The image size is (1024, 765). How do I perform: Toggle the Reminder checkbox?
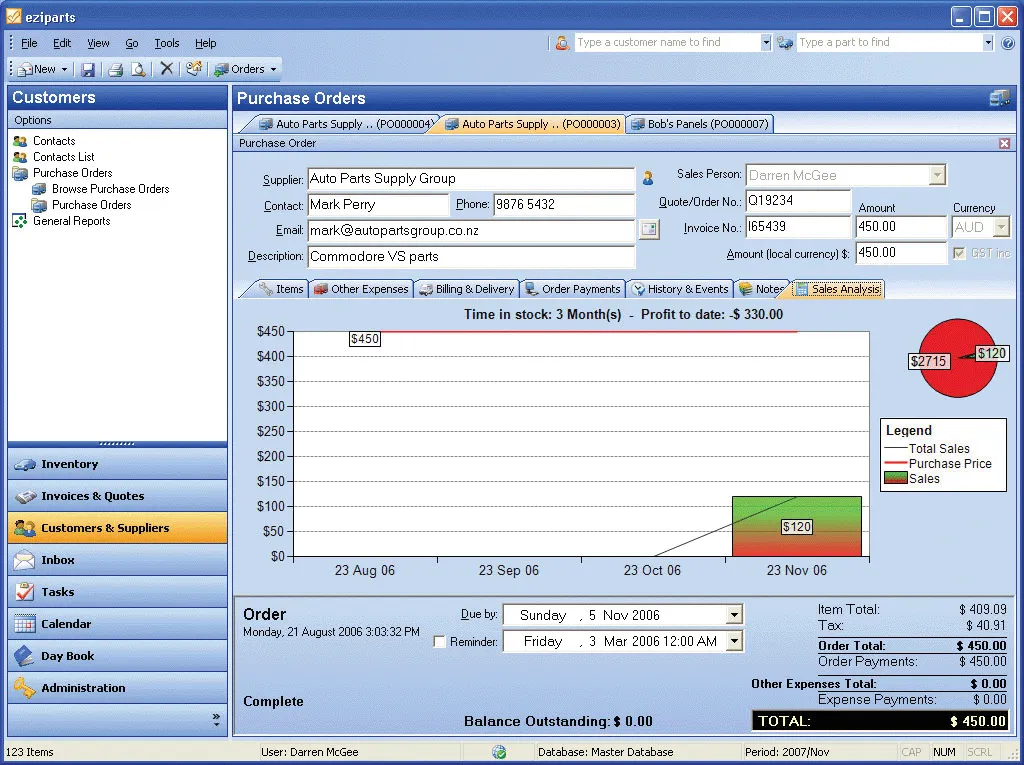click(440, 642)
